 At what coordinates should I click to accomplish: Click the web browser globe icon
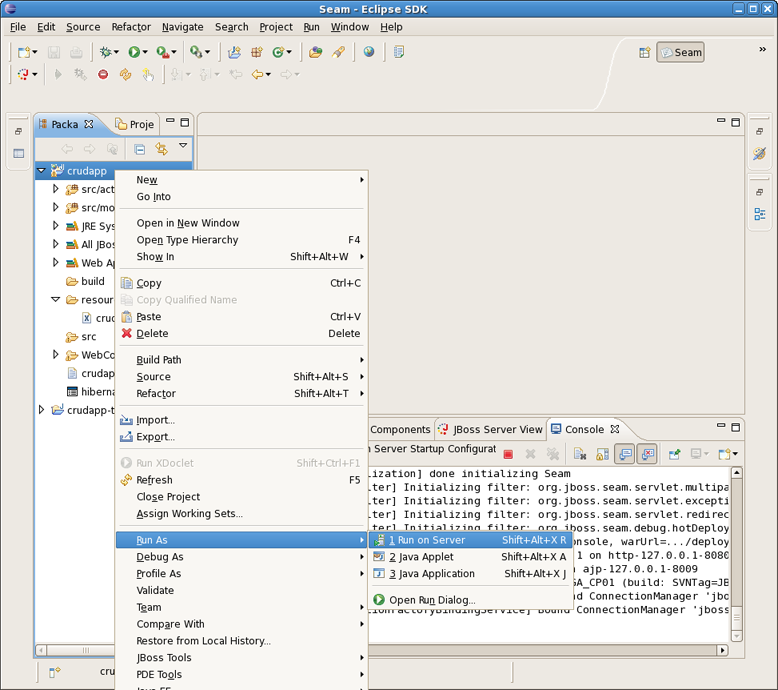click(x=369, y=52)
